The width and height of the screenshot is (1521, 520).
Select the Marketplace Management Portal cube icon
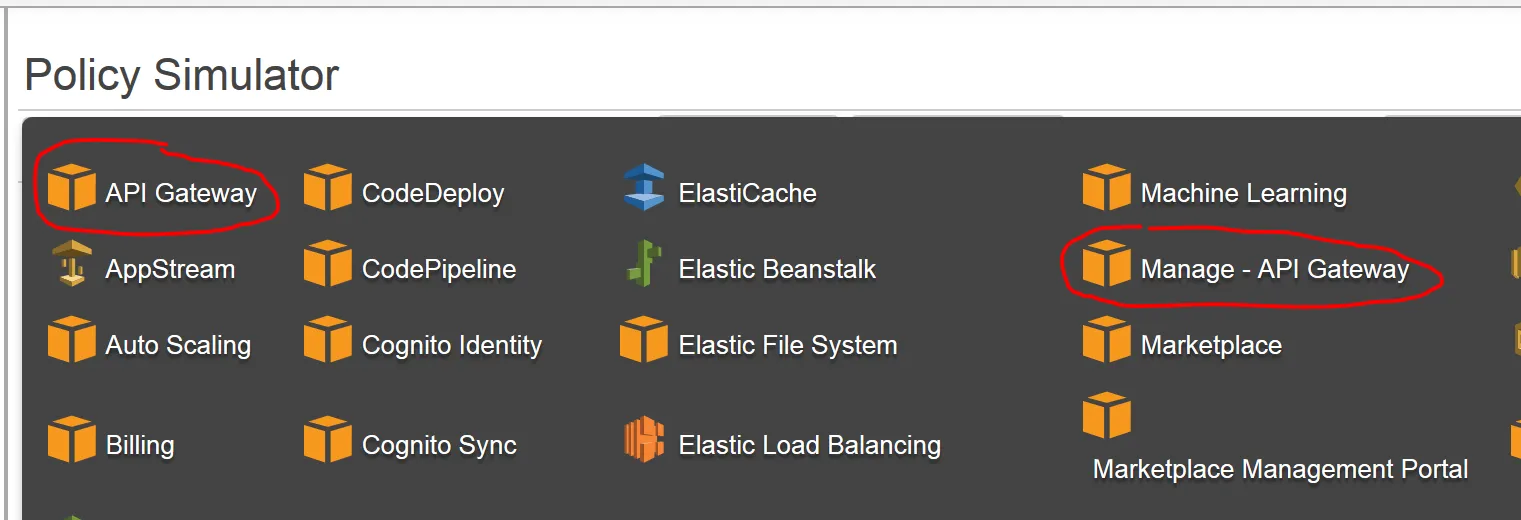pyautogui.click(x=1106, y=415)
